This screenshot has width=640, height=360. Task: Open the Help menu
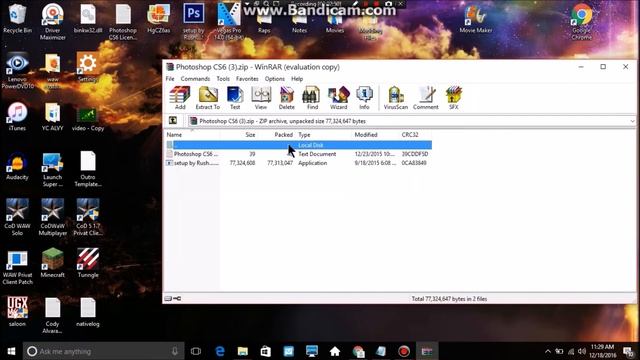297,79
